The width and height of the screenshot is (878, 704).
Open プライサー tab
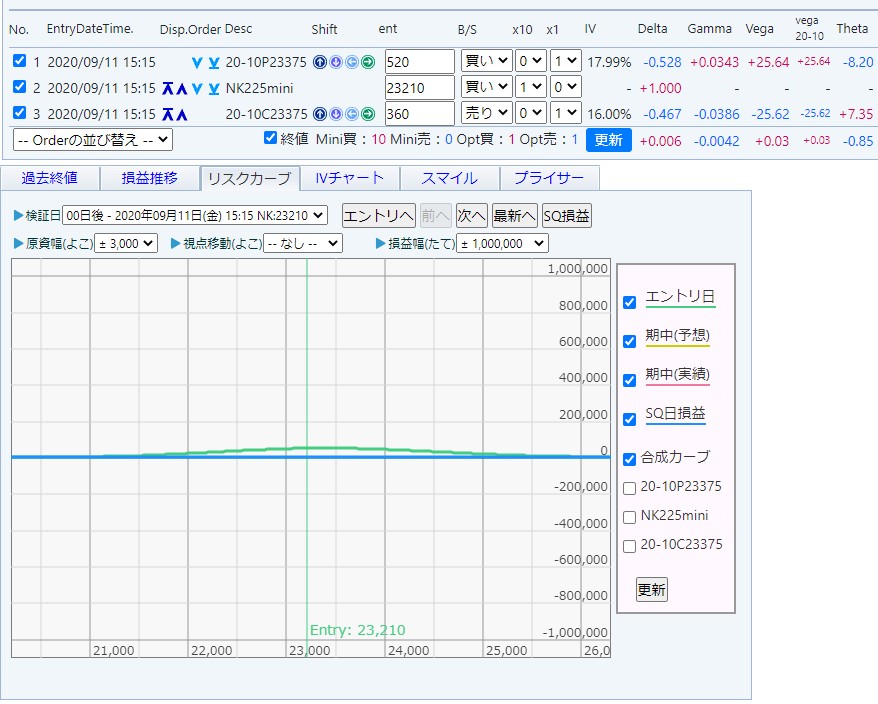549,178
